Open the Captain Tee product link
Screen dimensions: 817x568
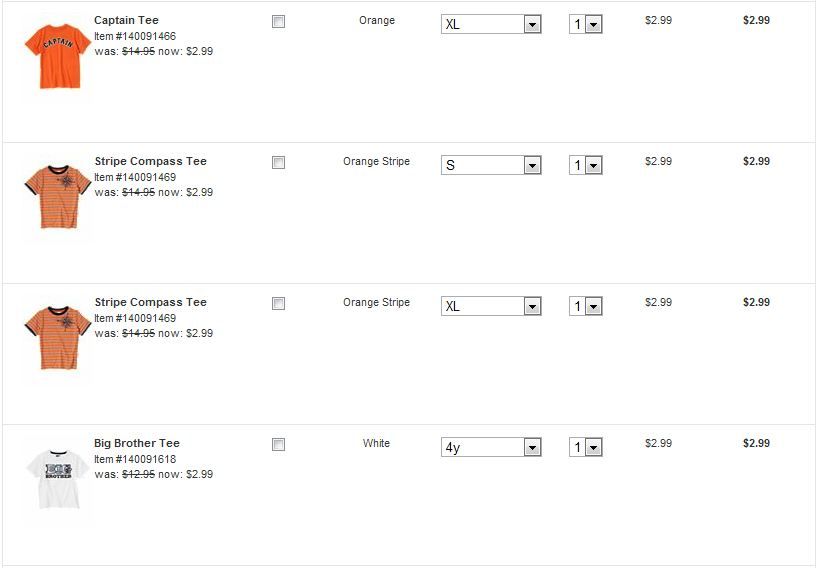126,20
